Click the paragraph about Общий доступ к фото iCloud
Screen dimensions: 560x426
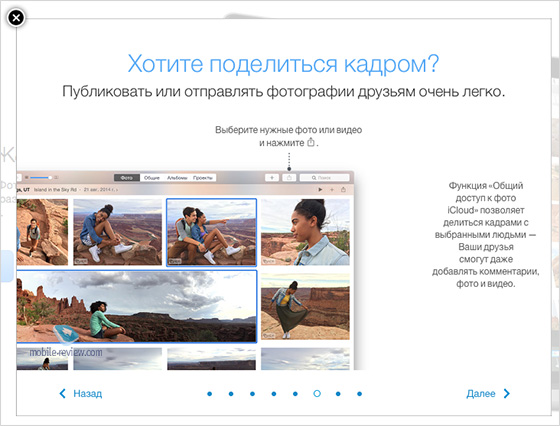486,235
